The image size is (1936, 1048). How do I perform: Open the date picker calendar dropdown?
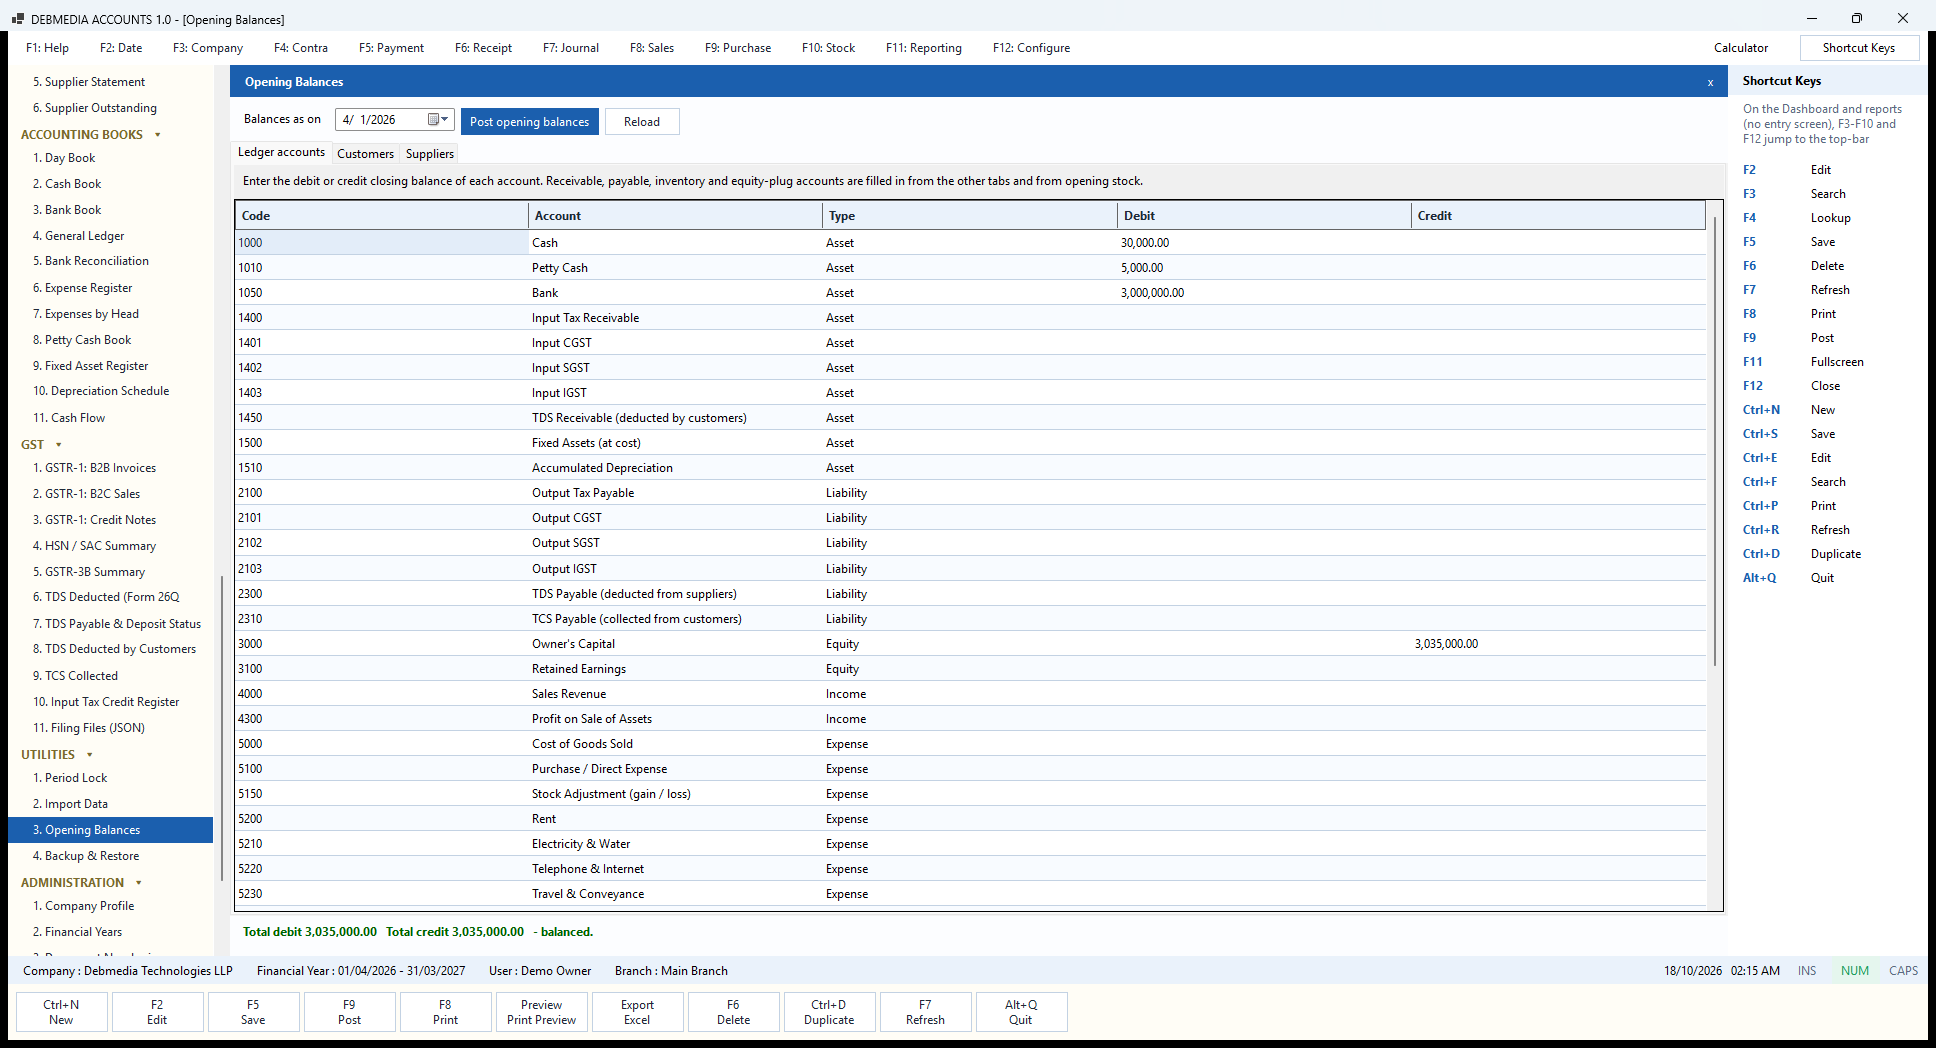(437, 120)
